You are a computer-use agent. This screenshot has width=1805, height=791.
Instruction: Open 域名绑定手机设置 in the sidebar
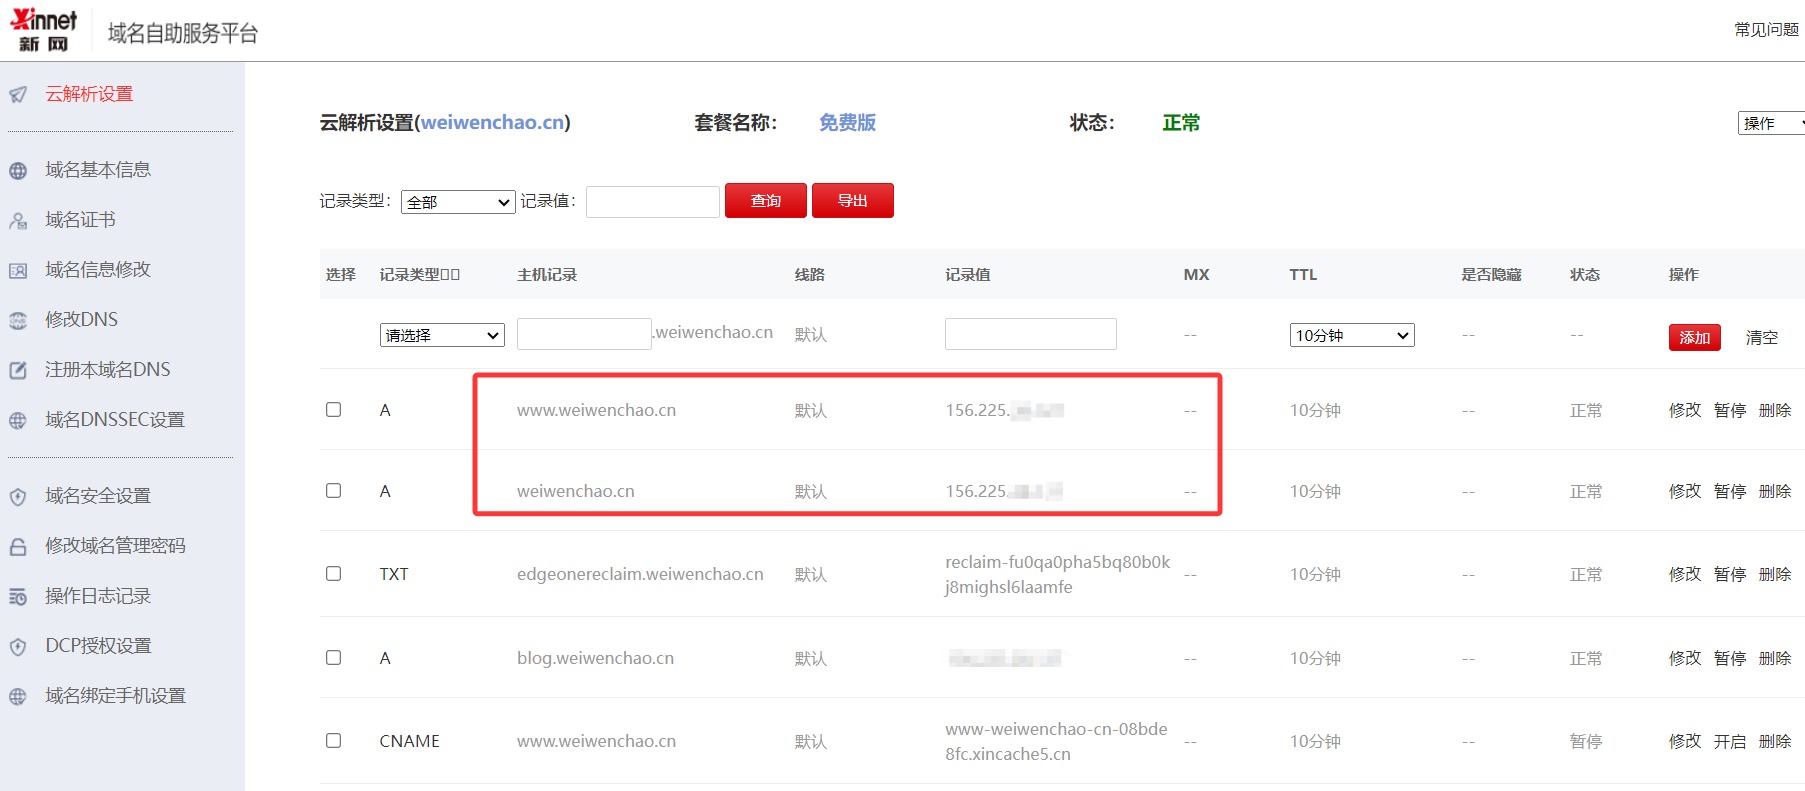[115, 696]
